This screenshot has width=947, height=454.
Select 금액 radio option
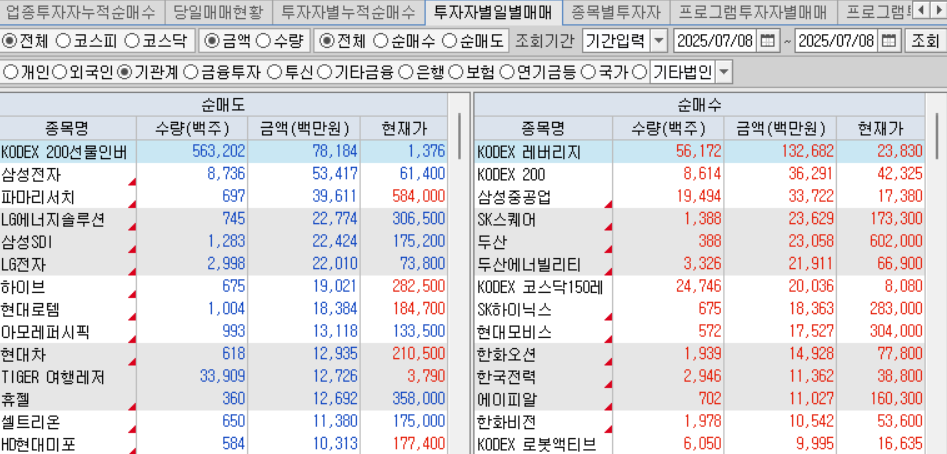211,41
